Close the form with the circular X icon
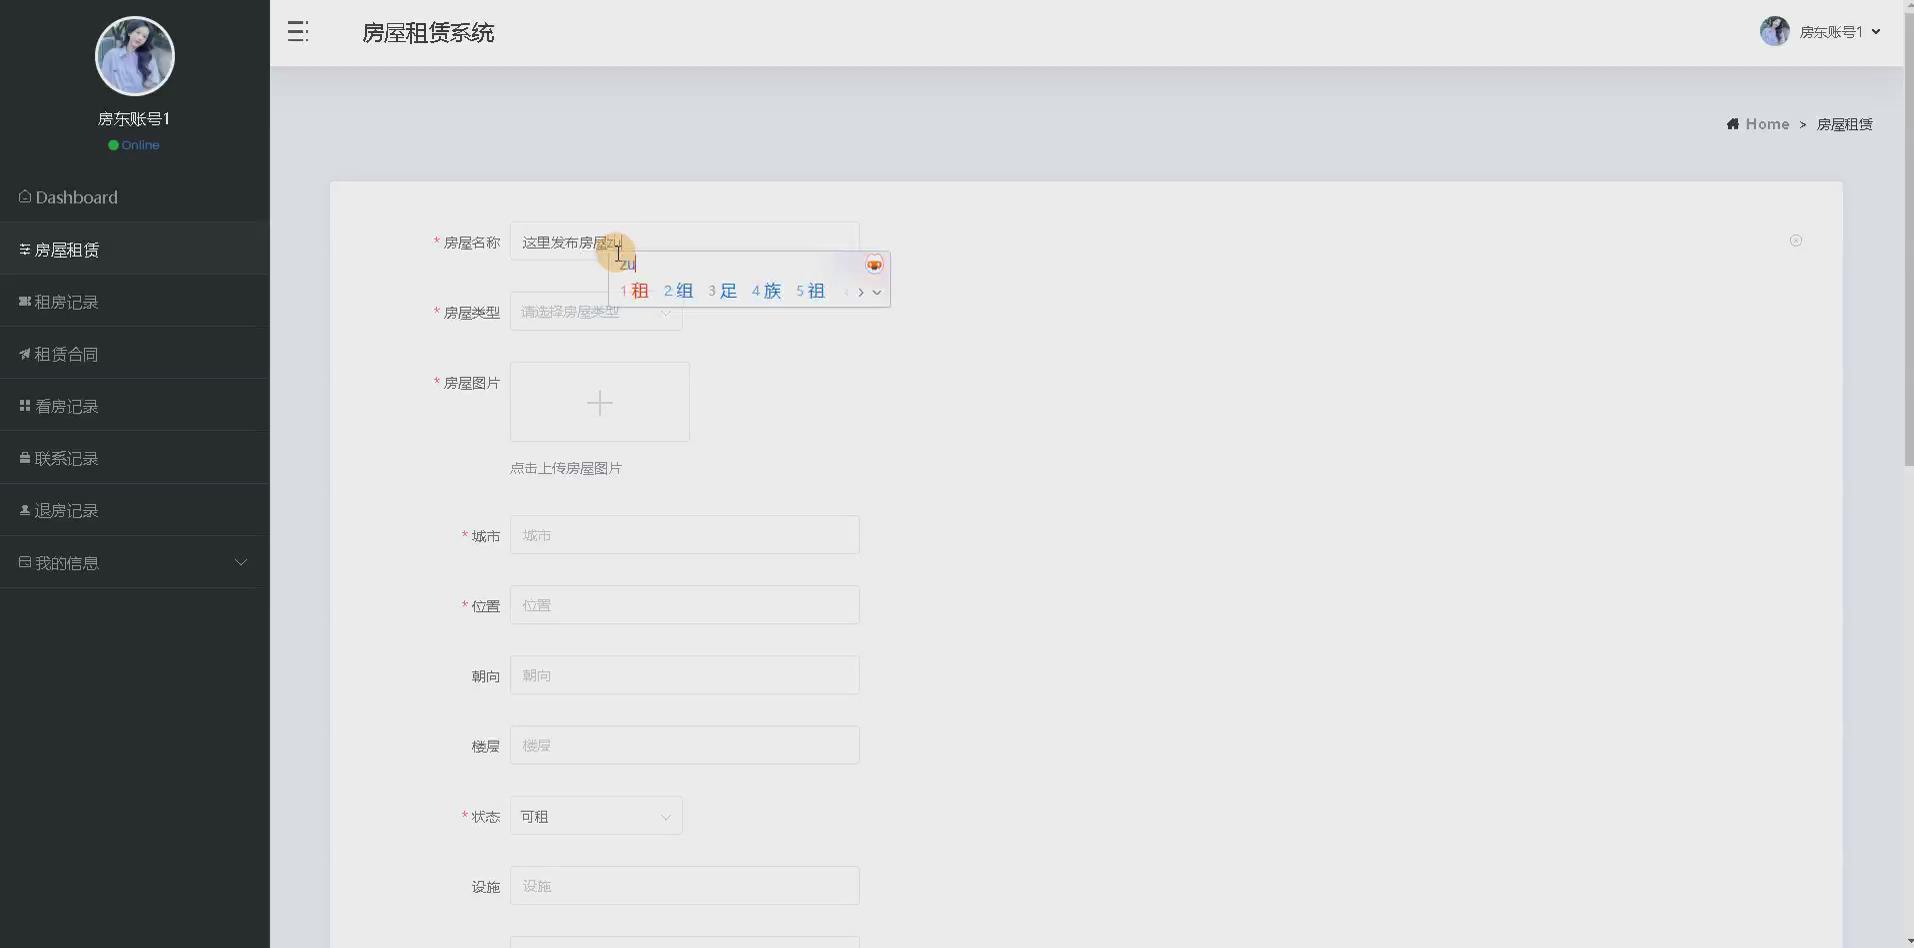This screenshot has width=1914, height=948. coord(1796,240)
